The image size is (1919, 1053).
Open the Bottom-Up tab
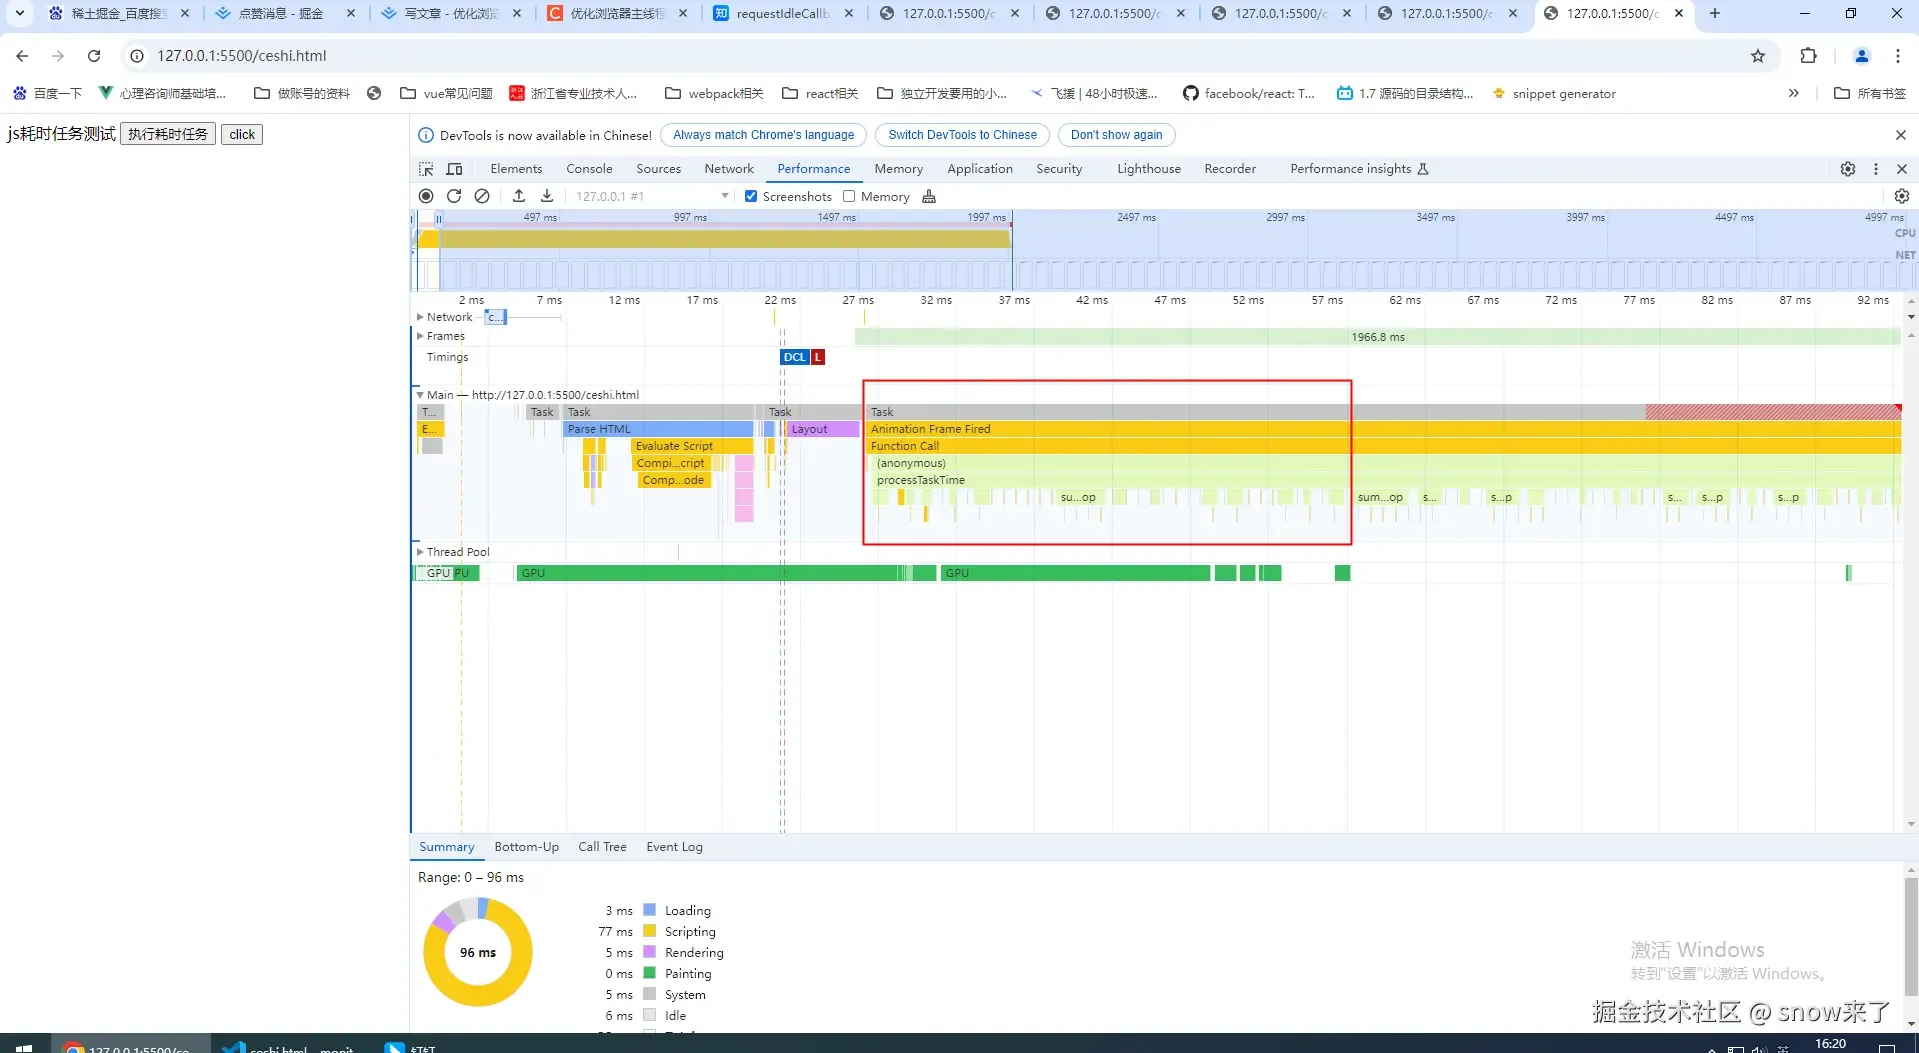(526, 847)
